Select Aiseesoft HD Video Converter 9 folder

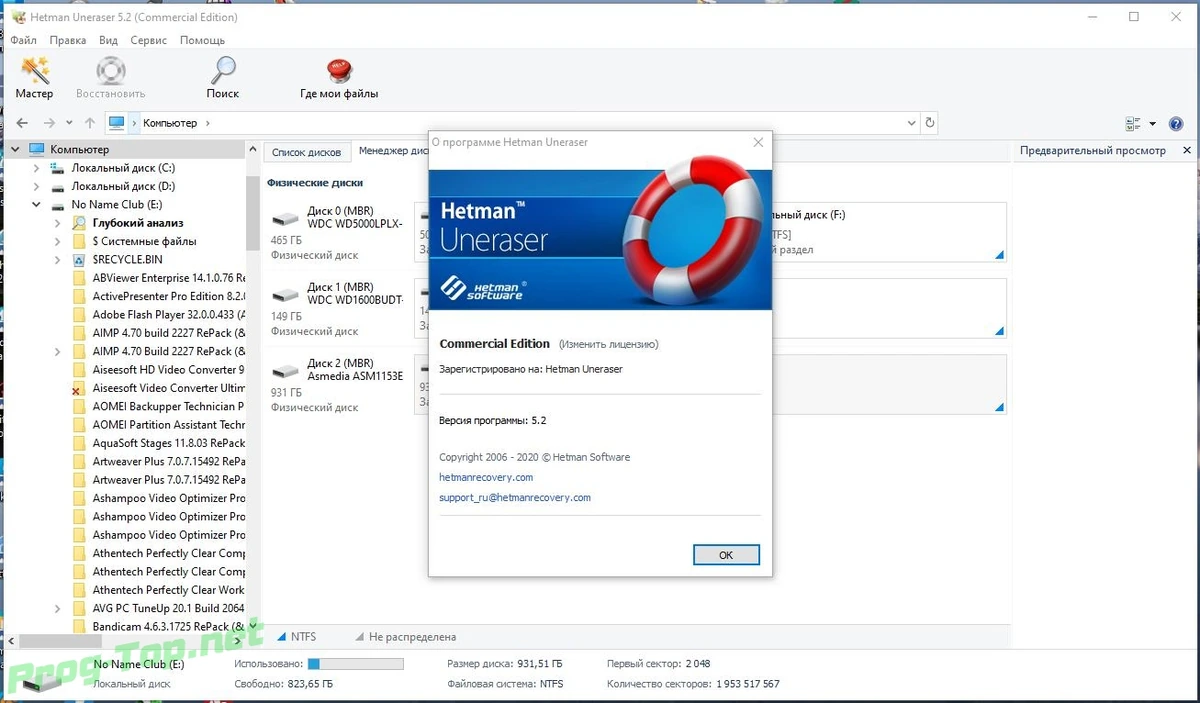click(x=169, y=370)
